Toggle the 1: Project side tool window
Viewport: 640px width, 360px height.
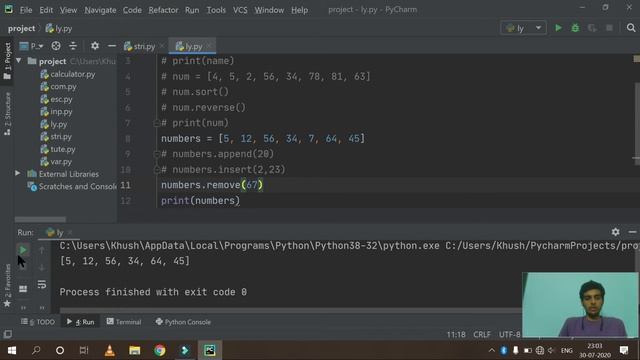click(x=7, y=61)
